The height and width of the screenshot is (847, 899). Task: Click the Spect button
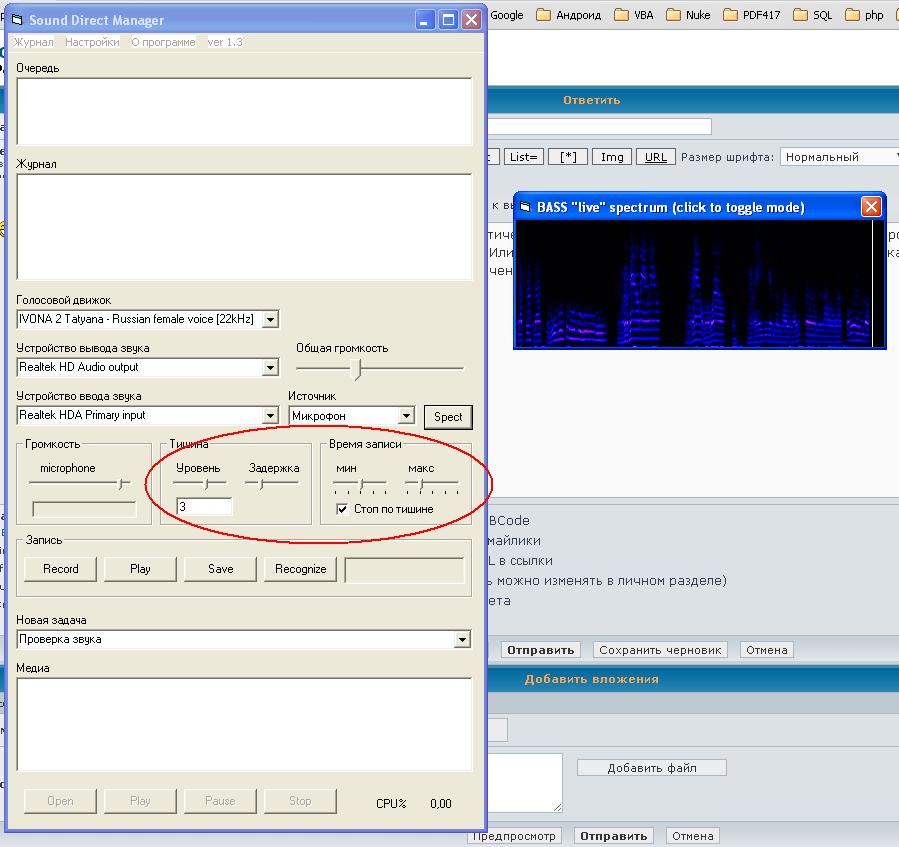448,417
